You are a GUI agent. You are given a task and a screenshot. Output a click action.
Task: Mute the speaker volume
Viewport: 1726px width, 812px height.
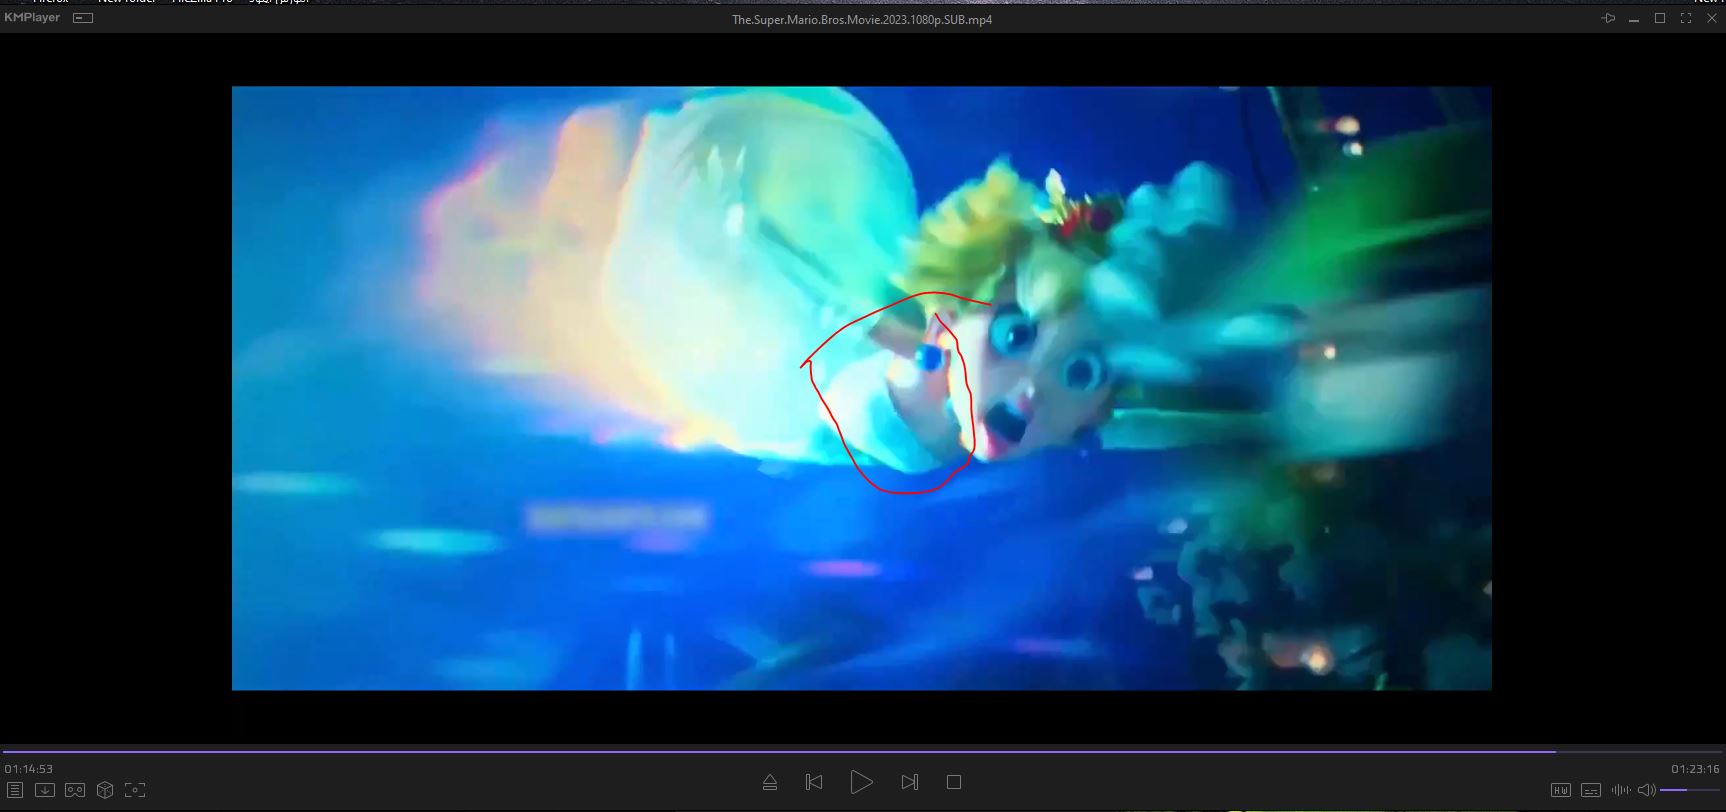click(1646, 790)
